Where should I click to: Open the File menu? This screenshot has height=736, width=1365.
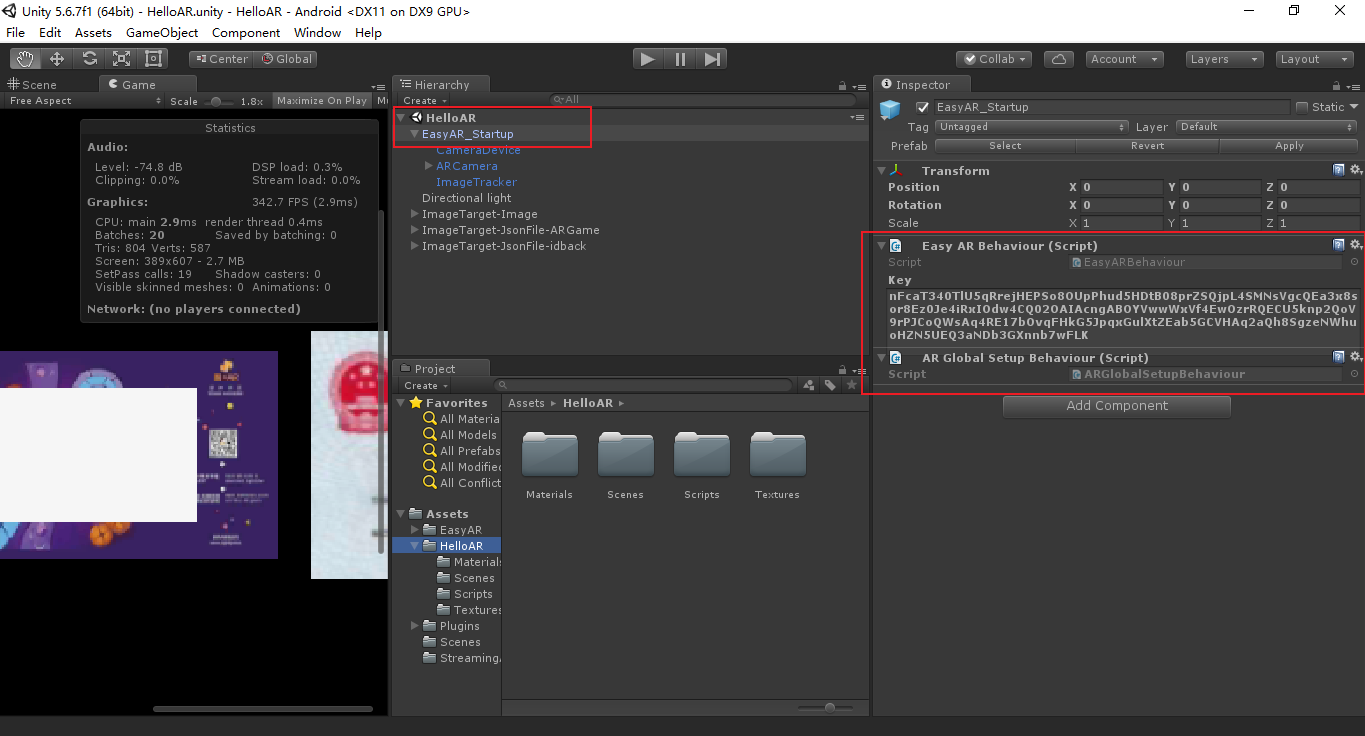16,32
